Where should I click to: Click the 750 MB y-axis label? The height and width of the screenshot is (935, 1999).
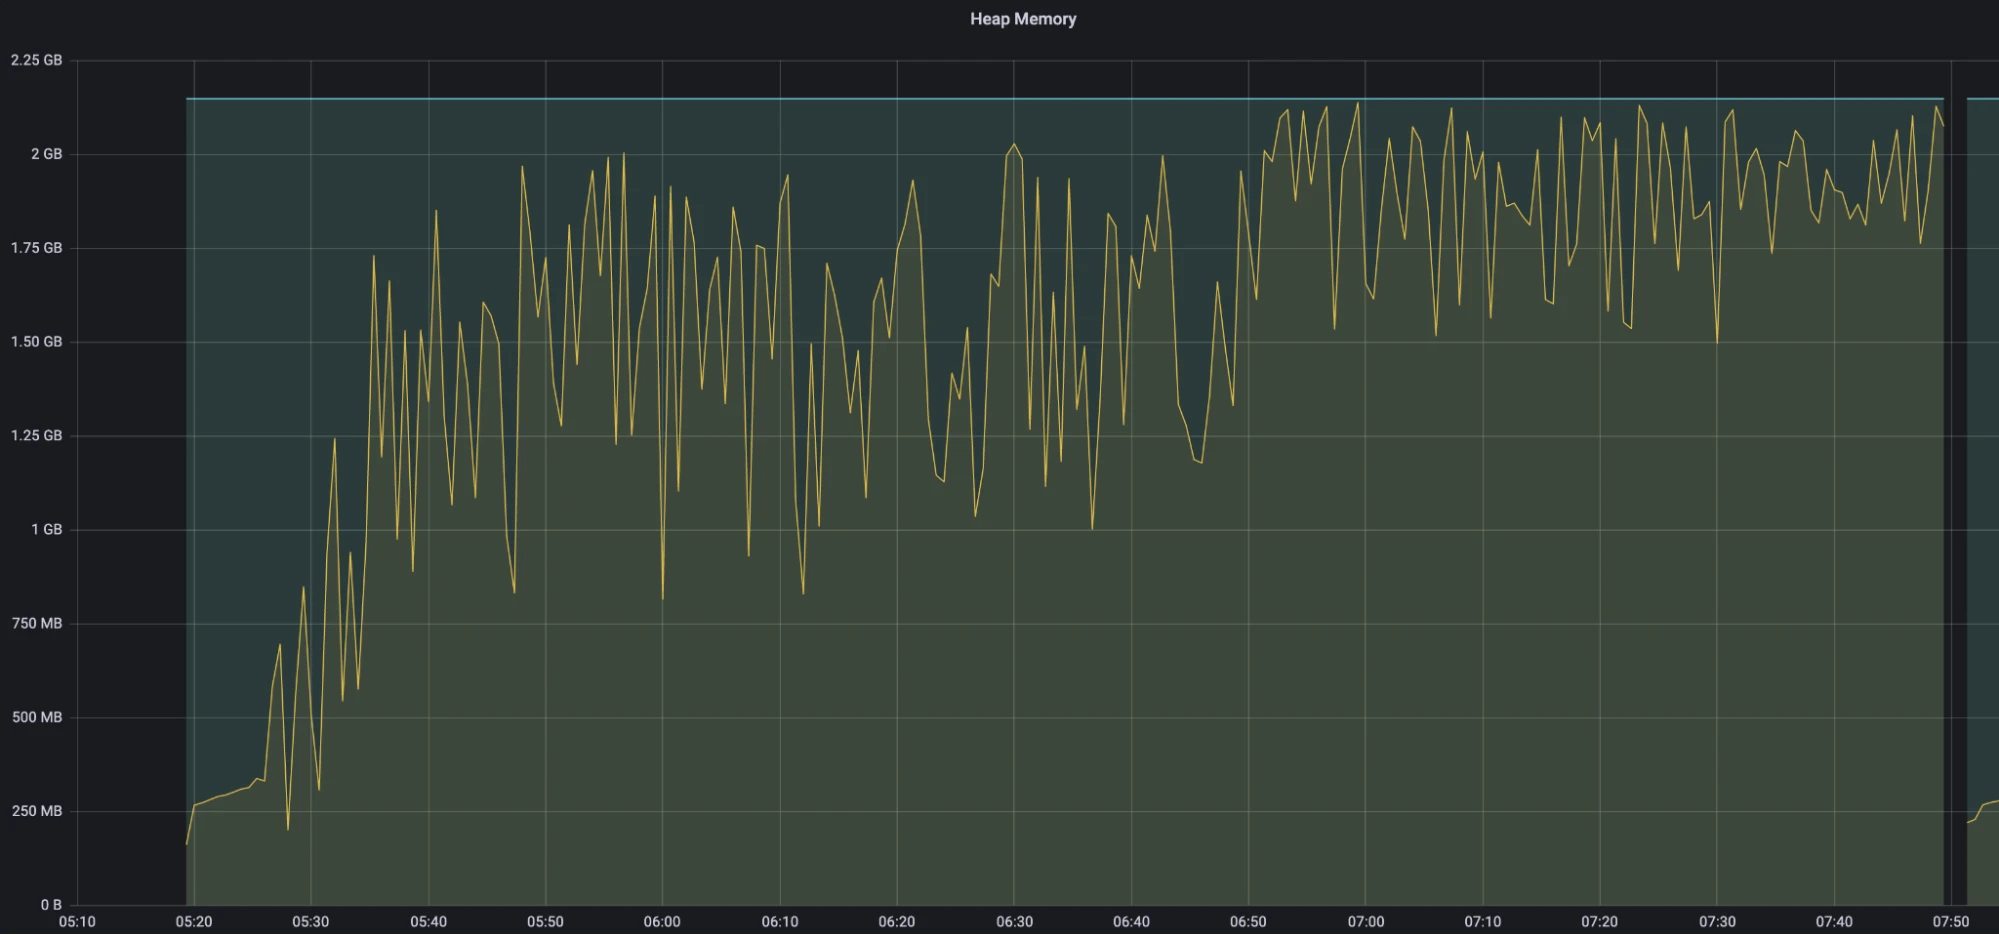pyautogui.click(x=37, y=623)
